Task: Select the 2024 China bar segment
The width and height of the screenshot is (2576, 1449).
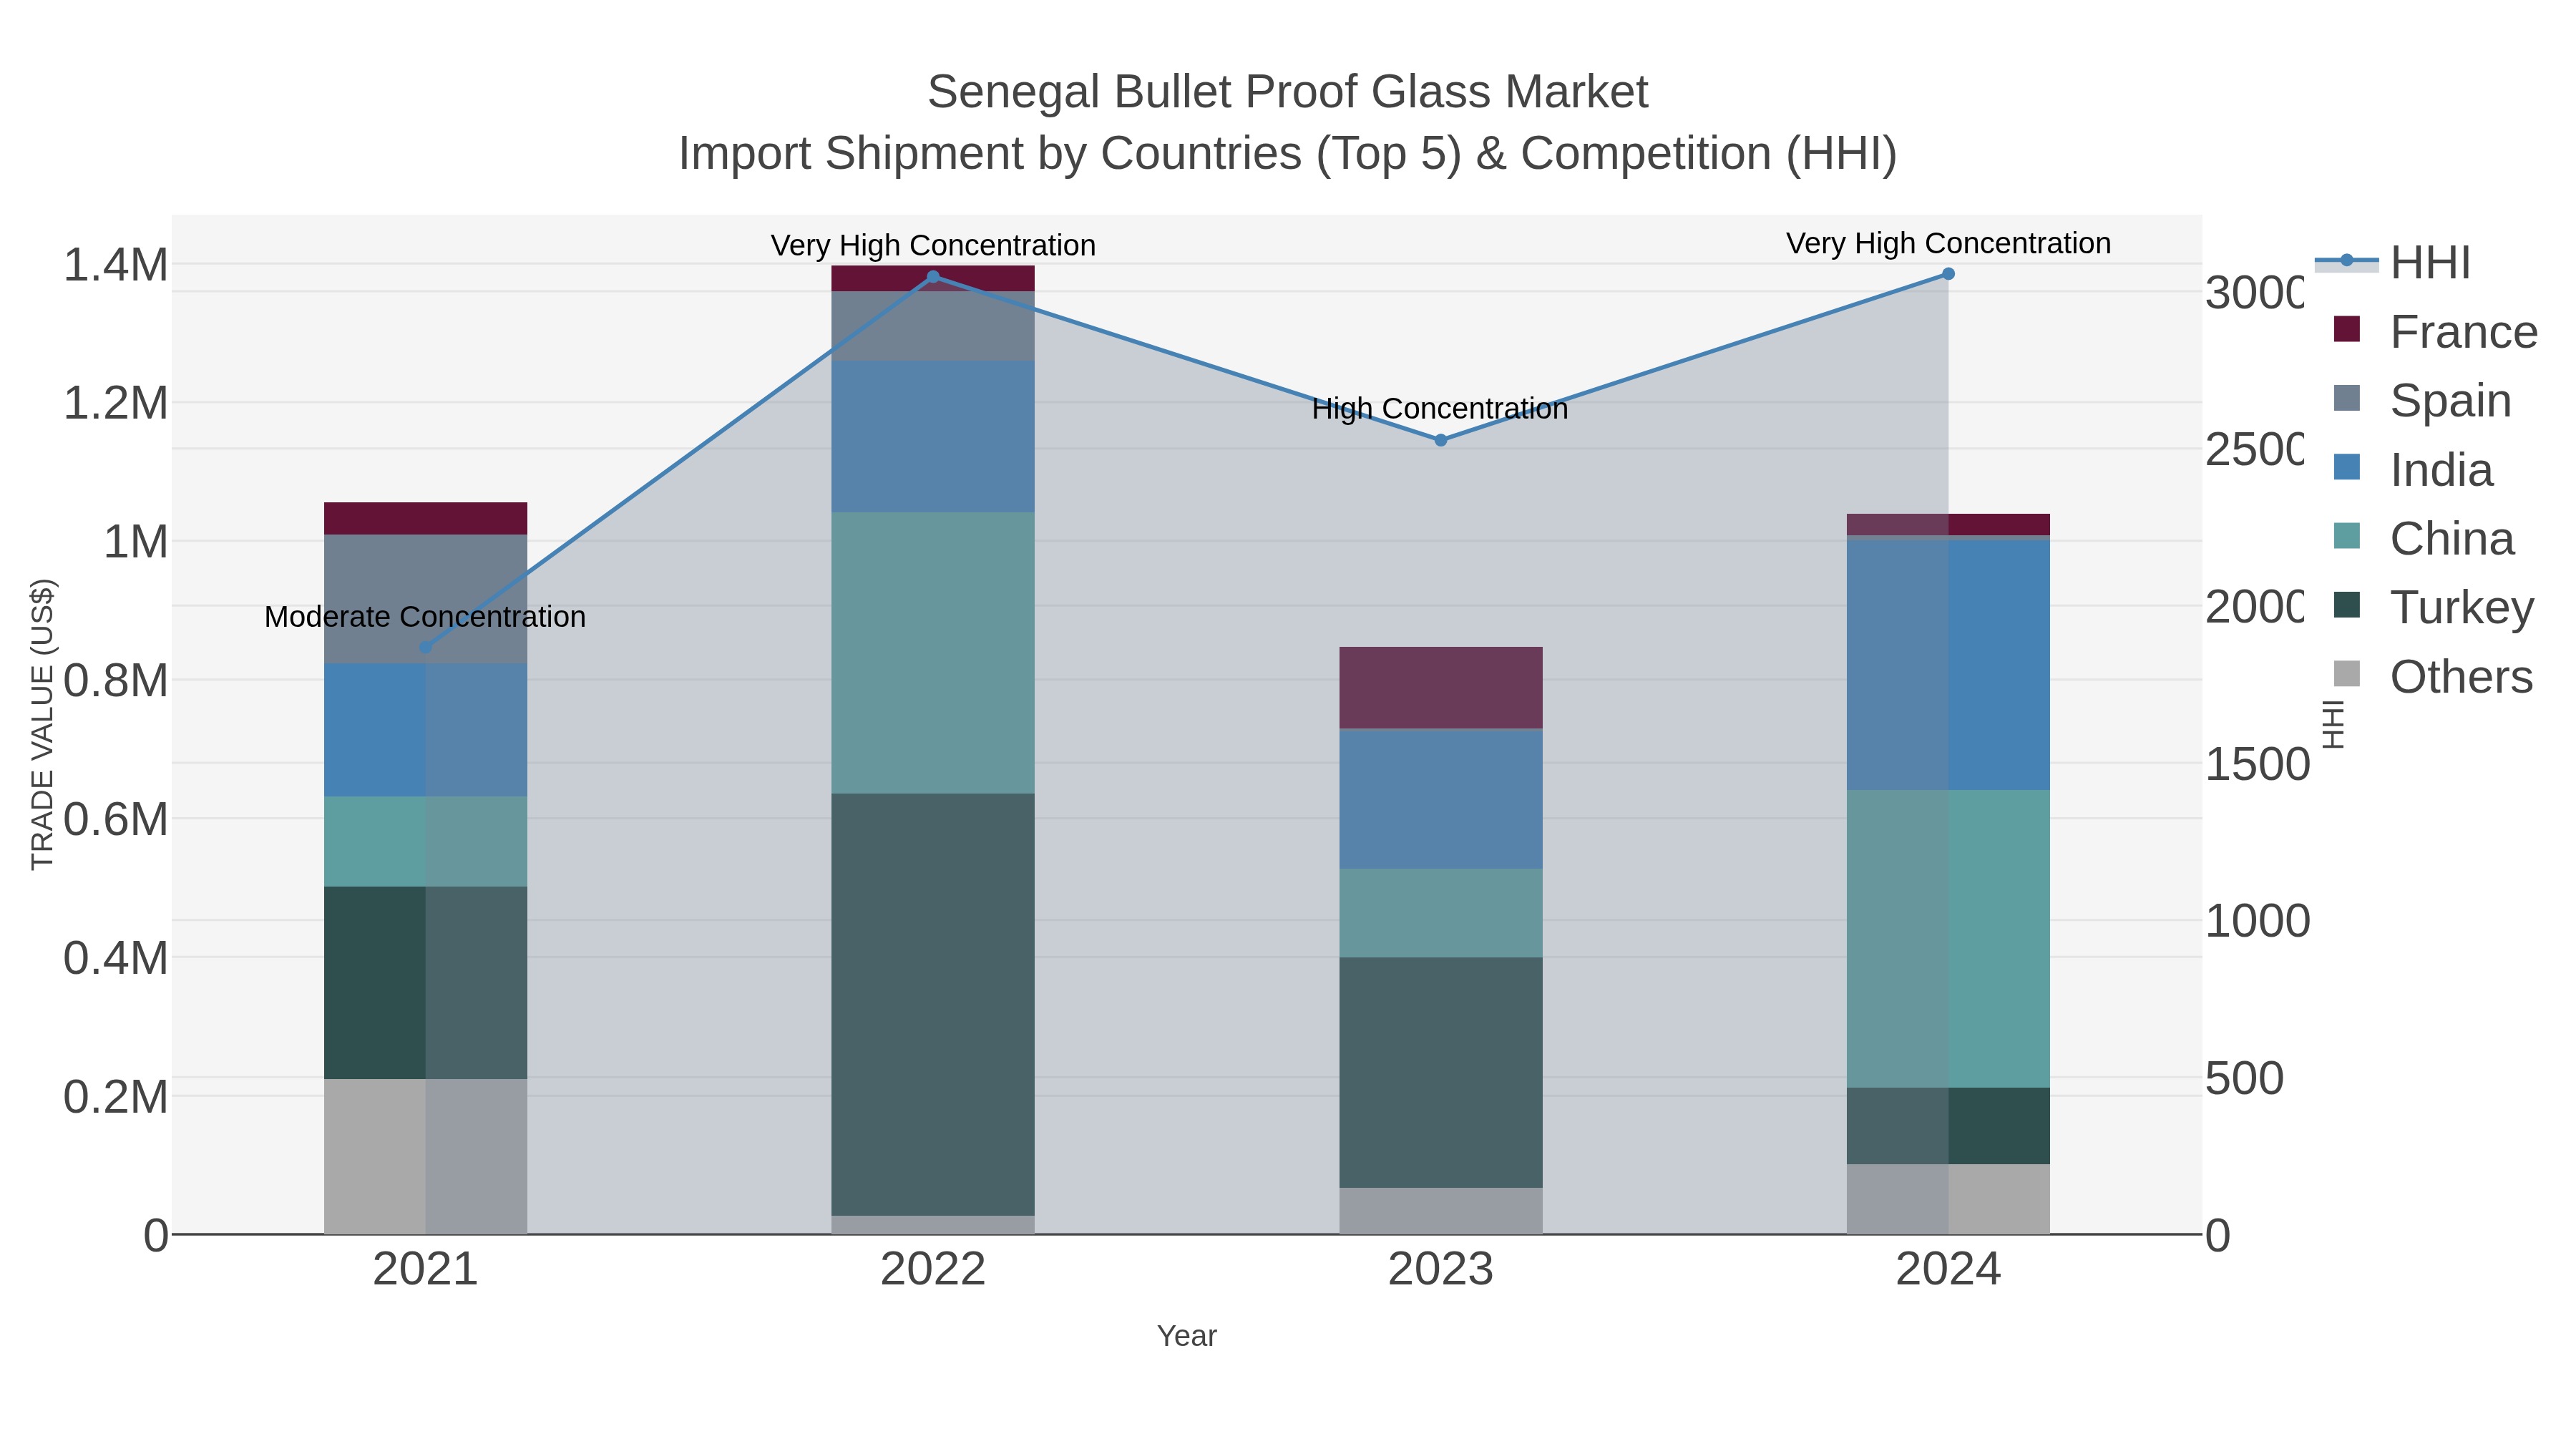Action: (1948, 939)
